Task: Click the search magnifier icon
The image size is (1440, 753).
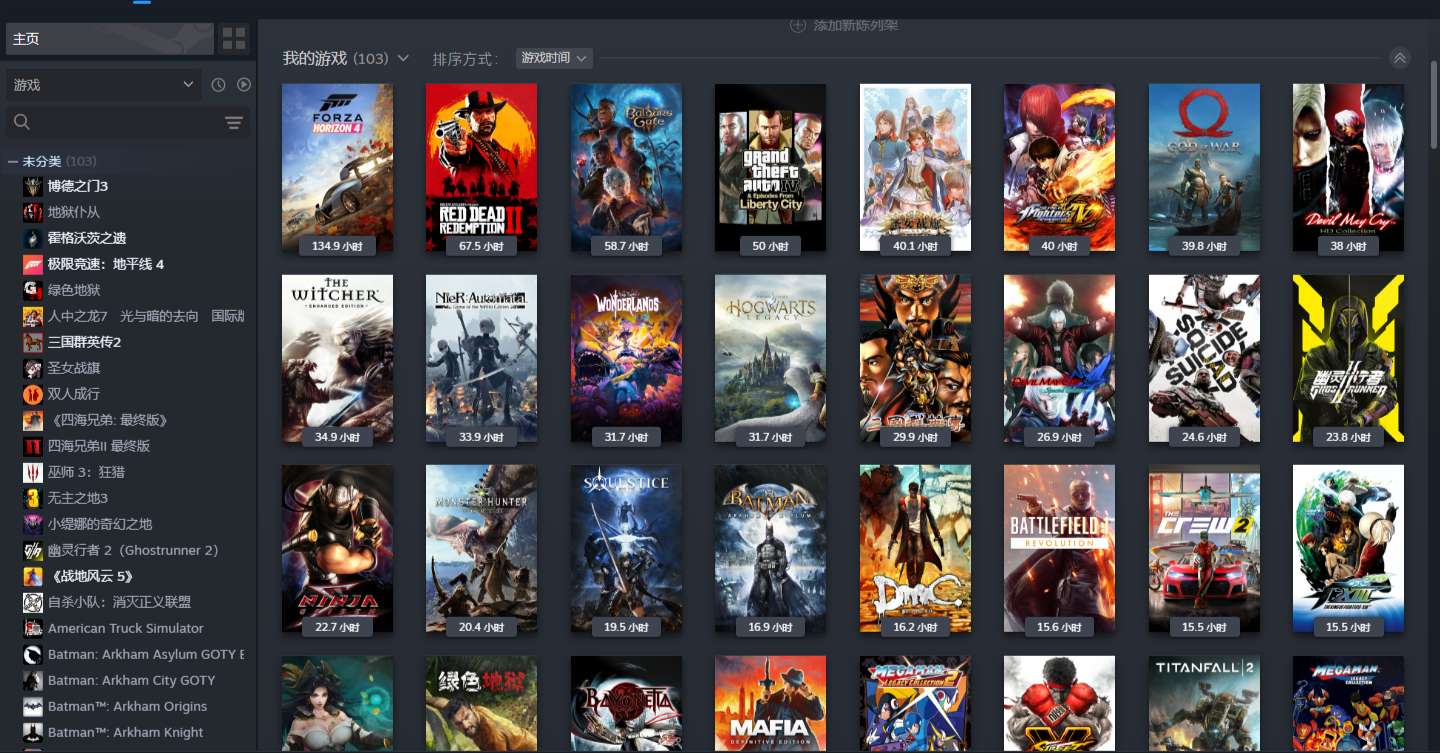Action: pyautogui.click(x=22, y=123)
